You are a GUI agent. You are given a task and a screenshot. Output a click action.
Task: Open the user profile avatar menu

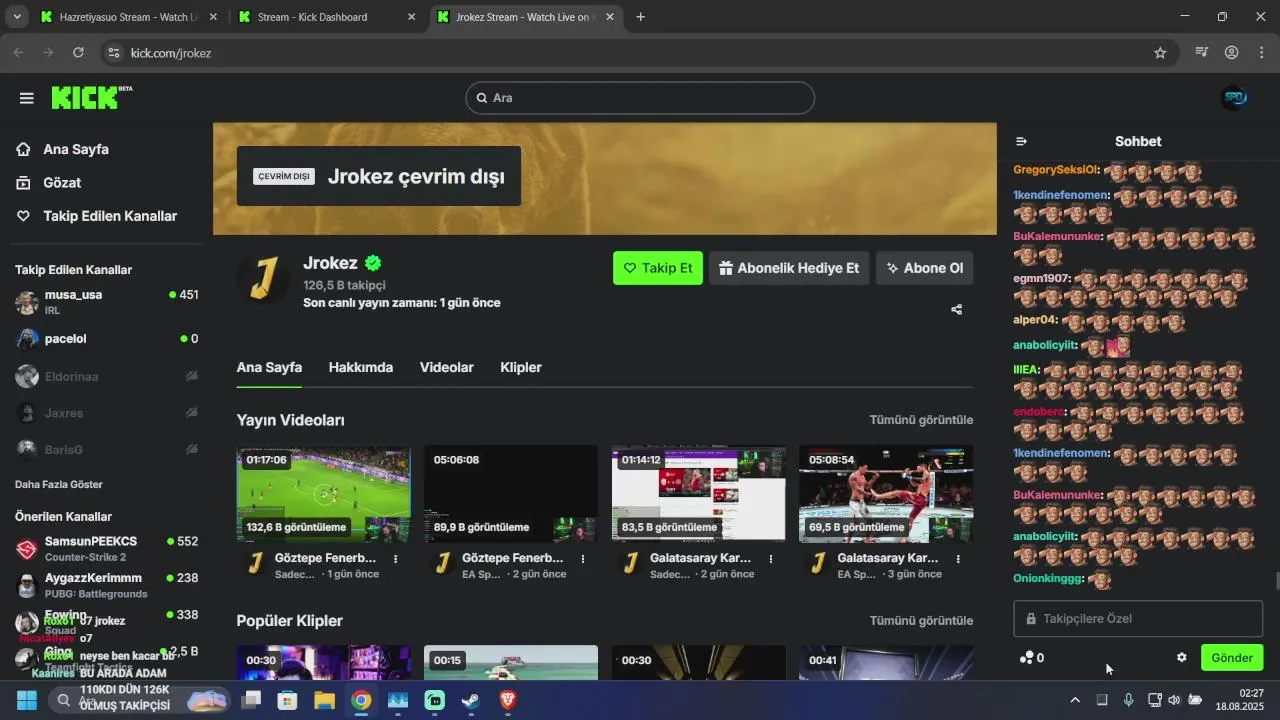(x=1234, y=98)
